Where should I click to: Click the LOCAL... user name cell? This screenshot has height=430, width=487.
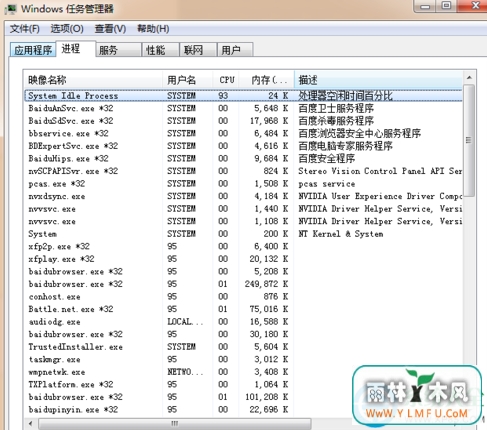(x=185, y=322)
